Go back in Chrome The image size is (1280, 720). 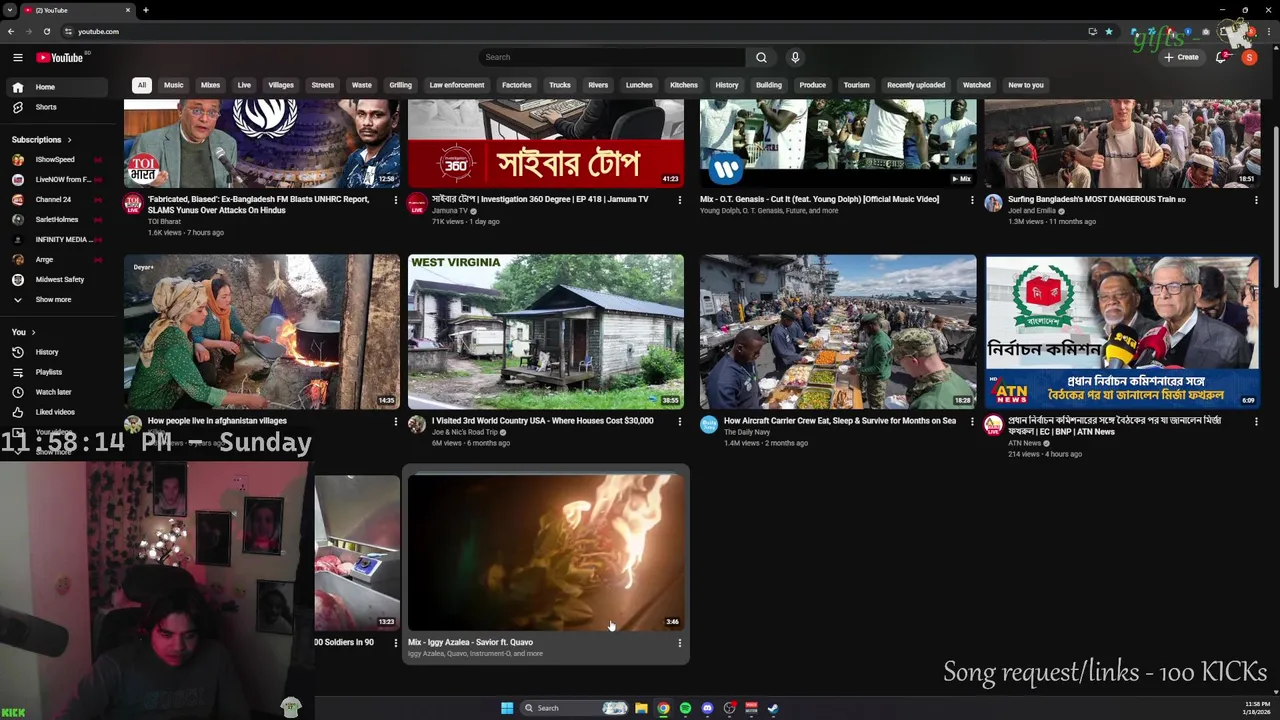tap(11, 31)
